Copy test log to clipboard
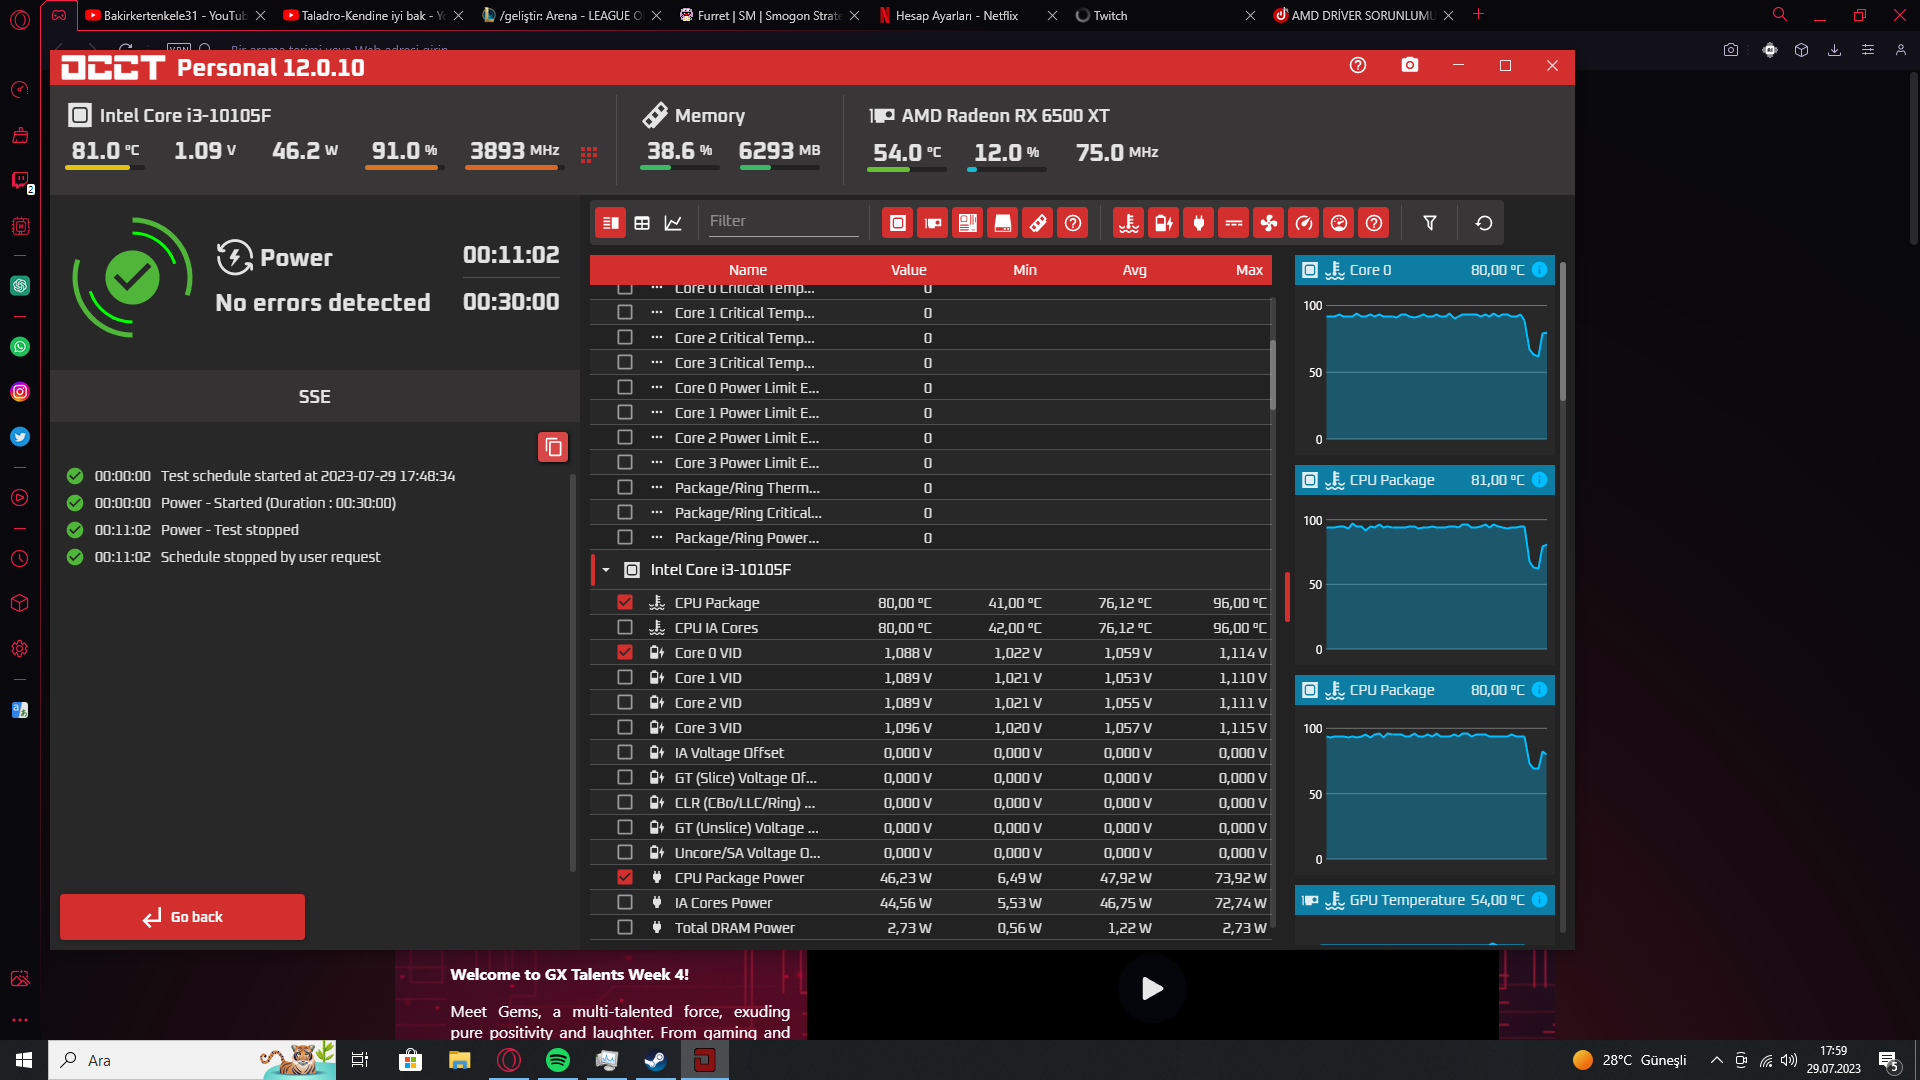Image resolution: width=1920 pixels, height=1080 pixels. [553, 447]
